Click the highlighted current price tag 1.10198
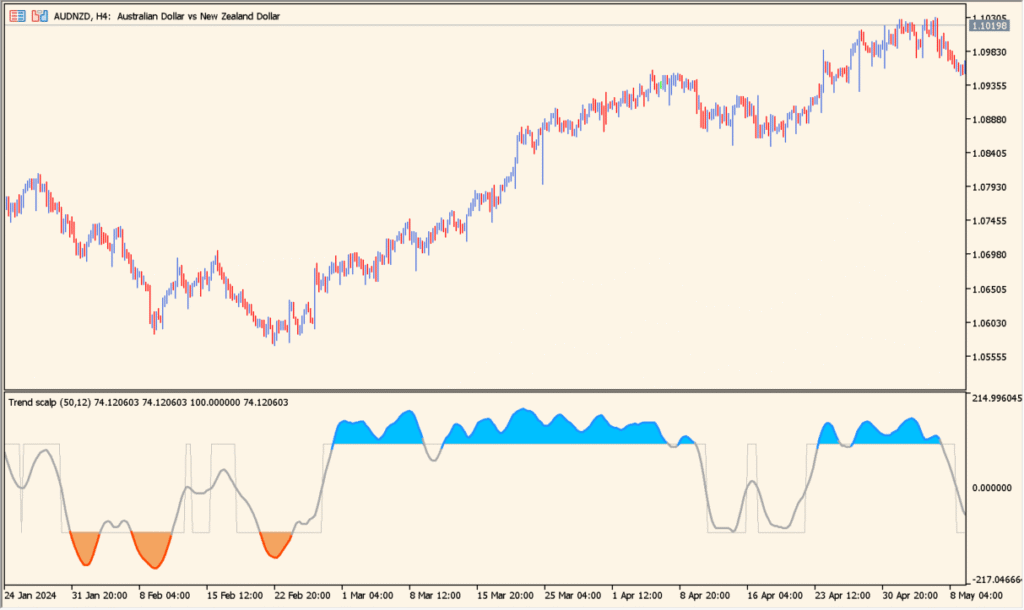 989,27
